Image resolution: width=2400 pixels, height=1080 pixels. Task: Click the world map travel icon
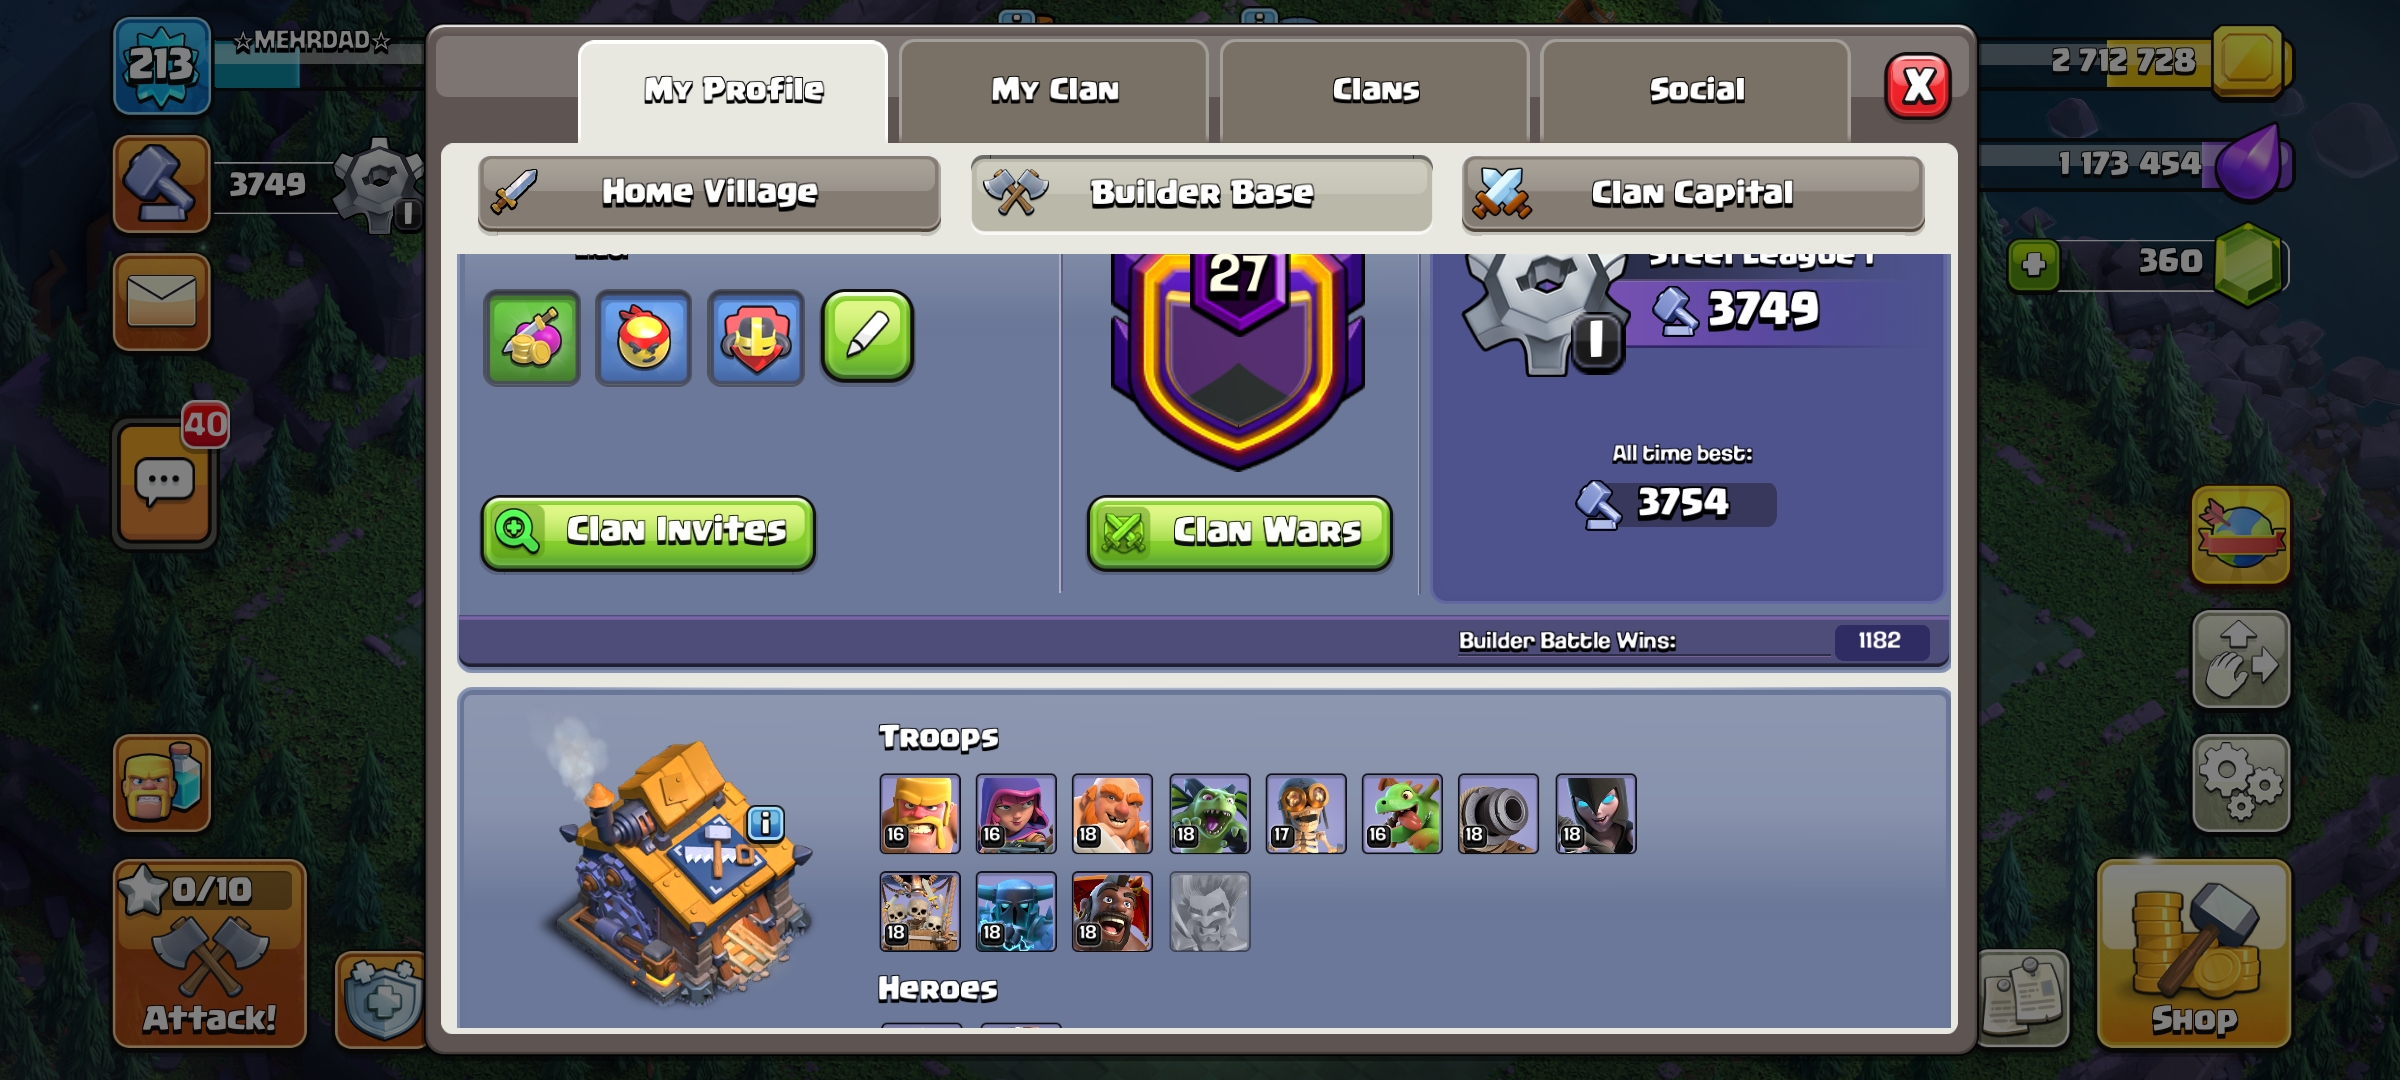pyautogui.click(x=2241, y=535)
